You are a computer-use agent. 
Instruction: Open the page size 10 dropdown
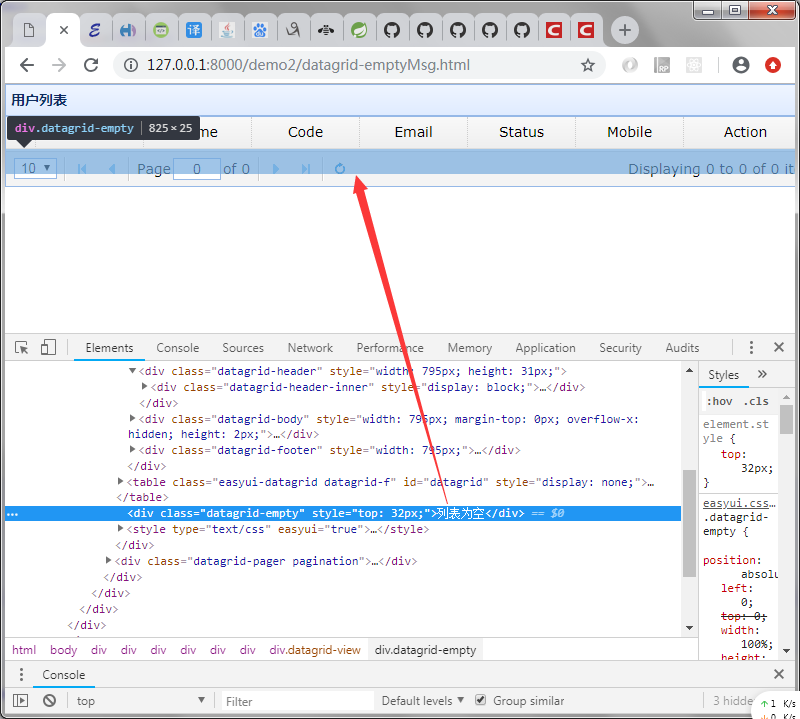coord(35,168)
